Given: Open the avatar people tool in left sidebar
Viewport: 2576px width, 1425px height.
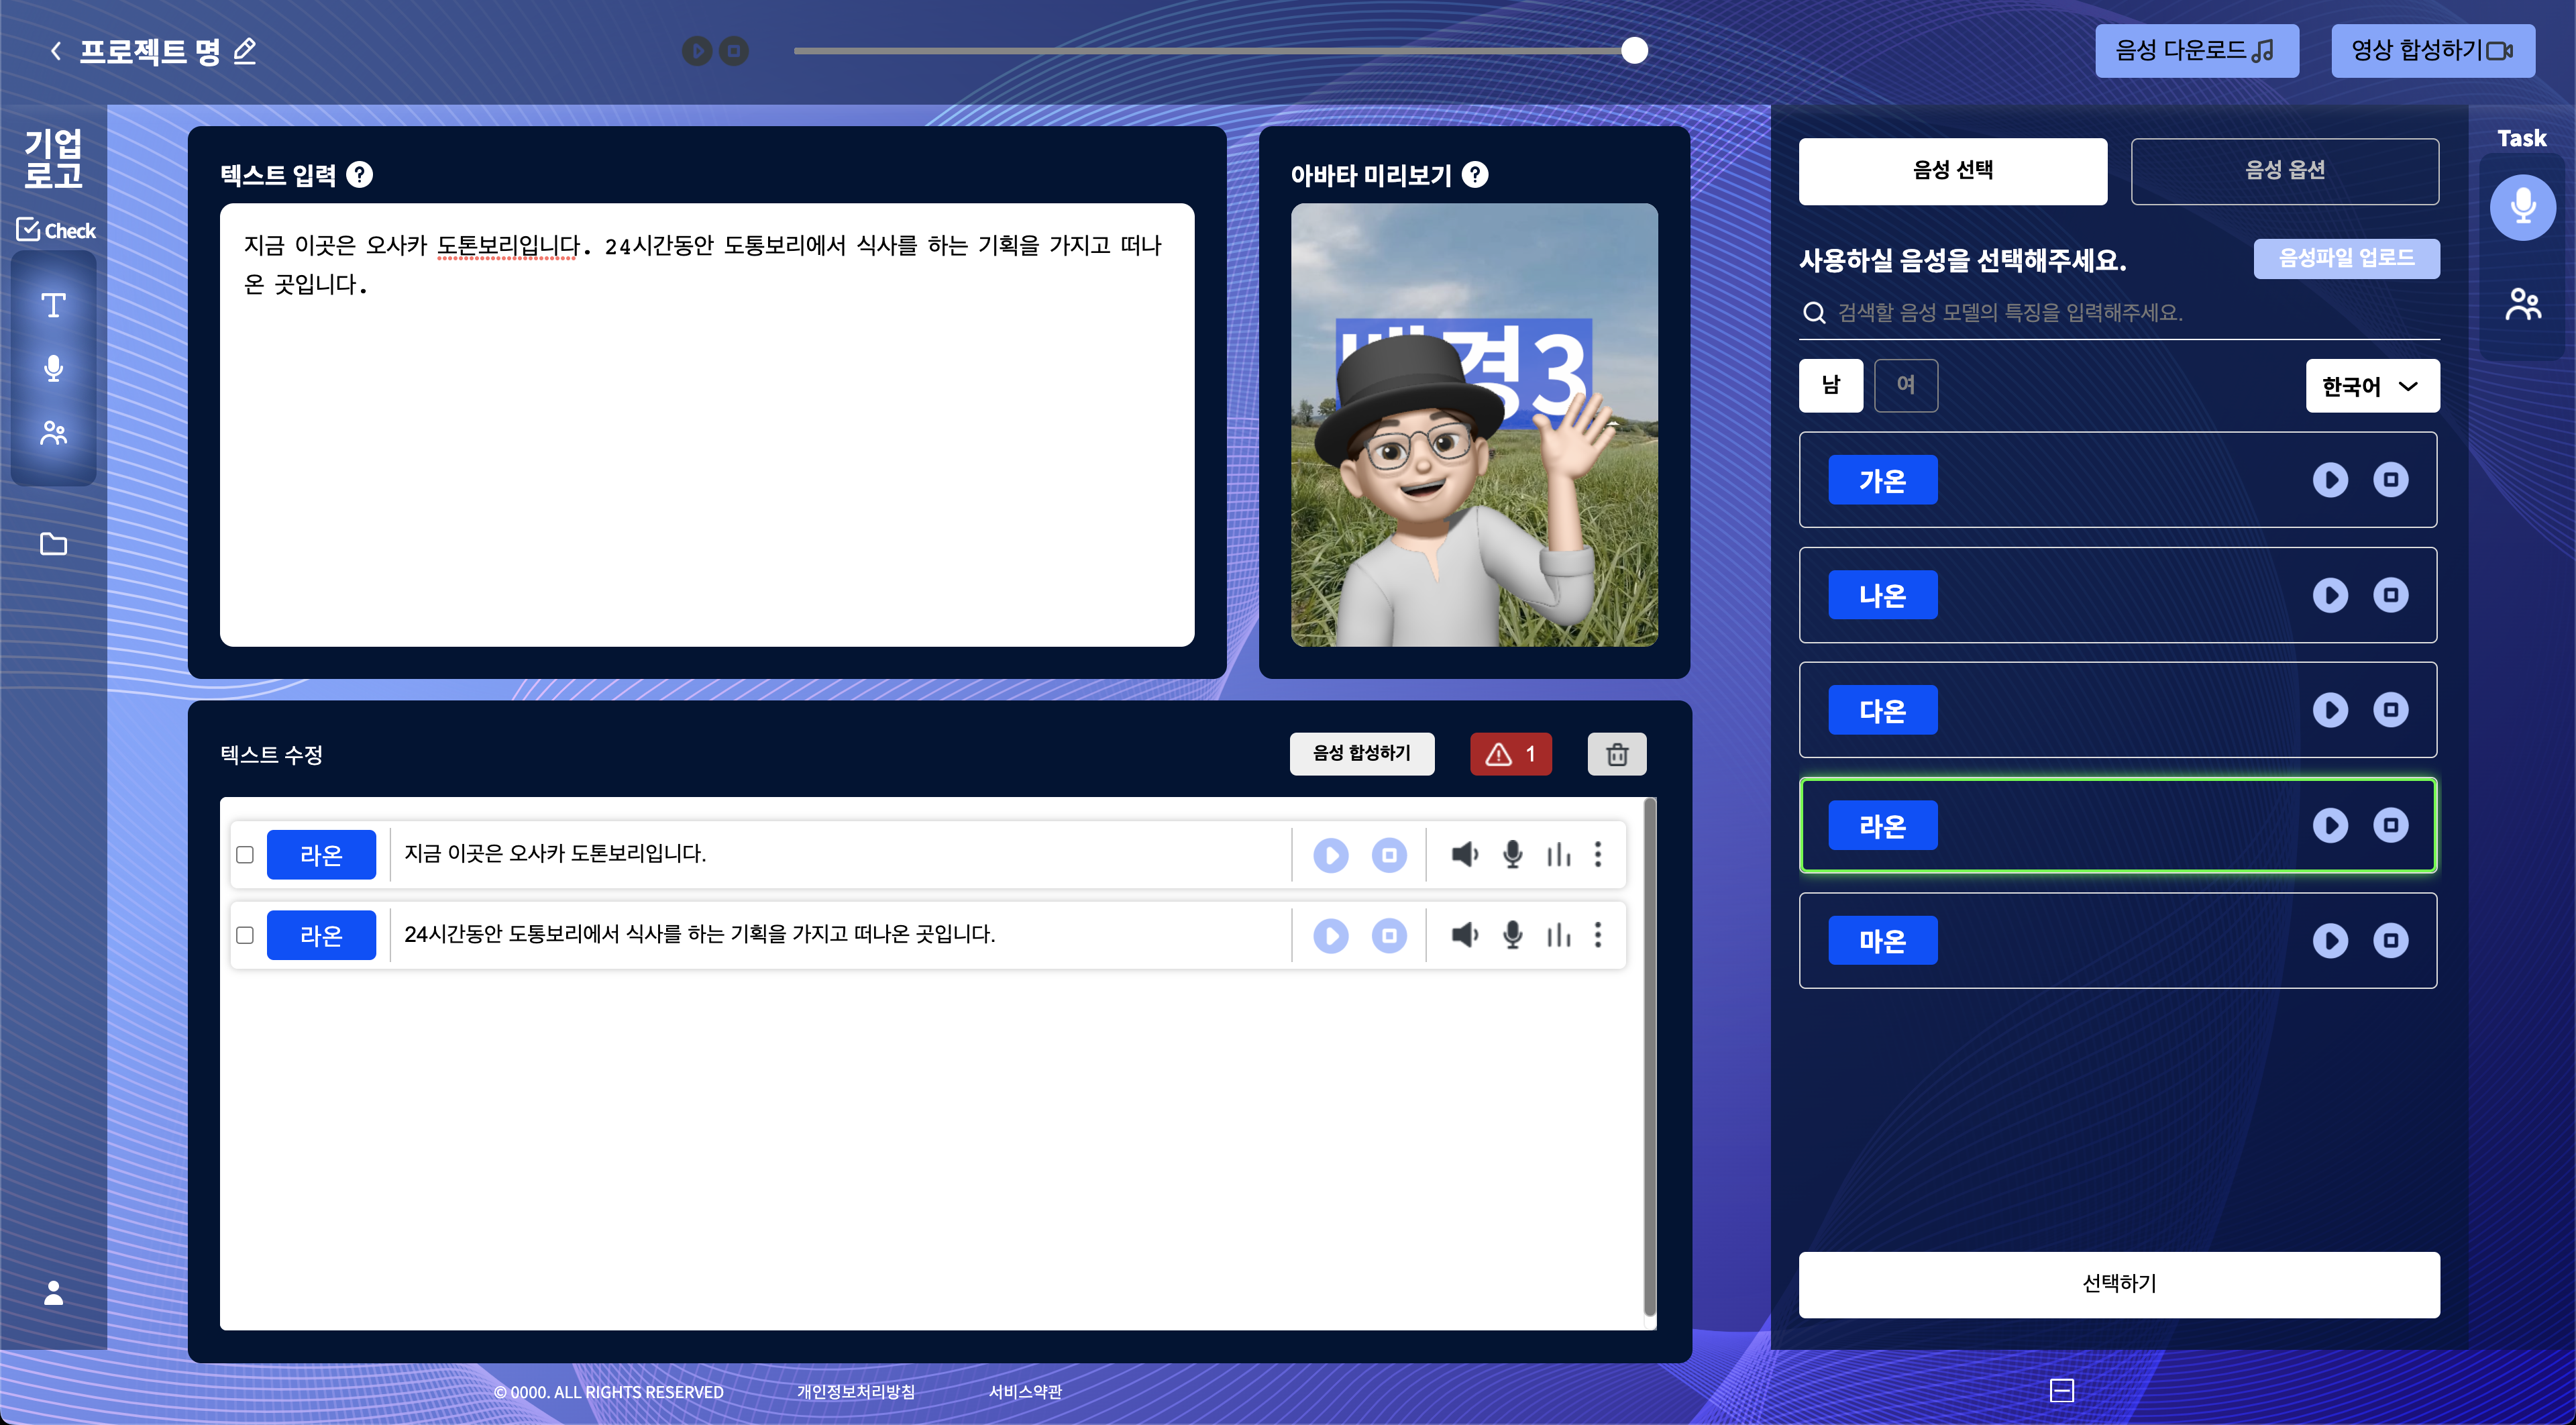Looking at the screenshot, I should [x=54, y=433].
